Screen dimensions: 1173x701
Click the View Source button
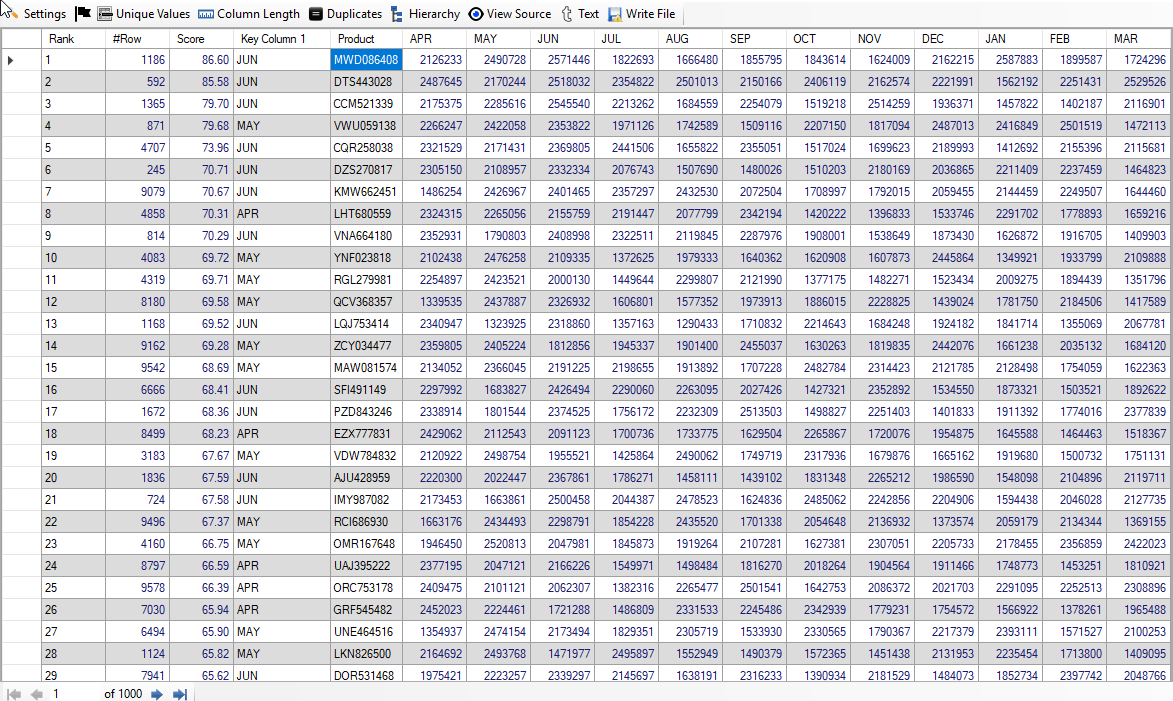[510, 14]
